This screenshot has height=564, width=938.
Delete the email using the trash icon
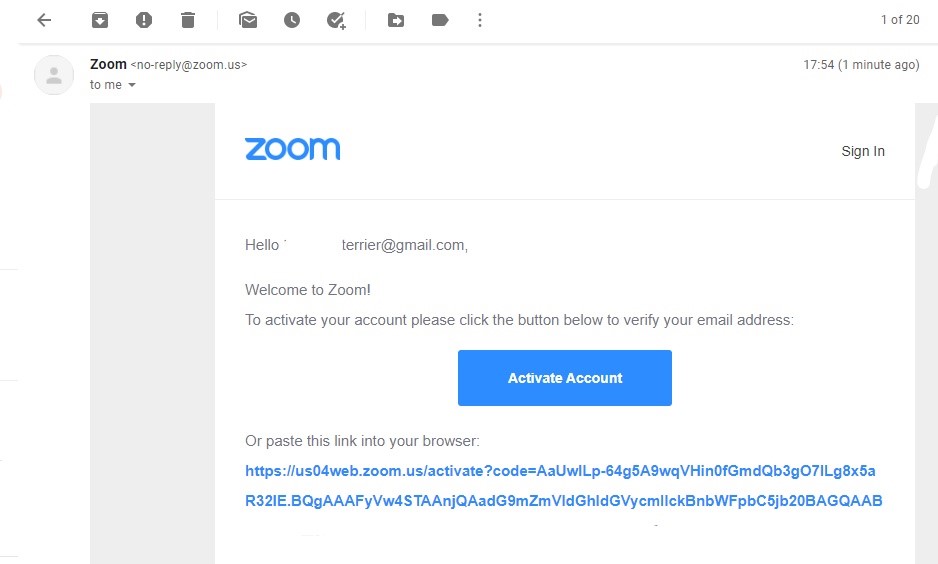[x=188, y=20]
